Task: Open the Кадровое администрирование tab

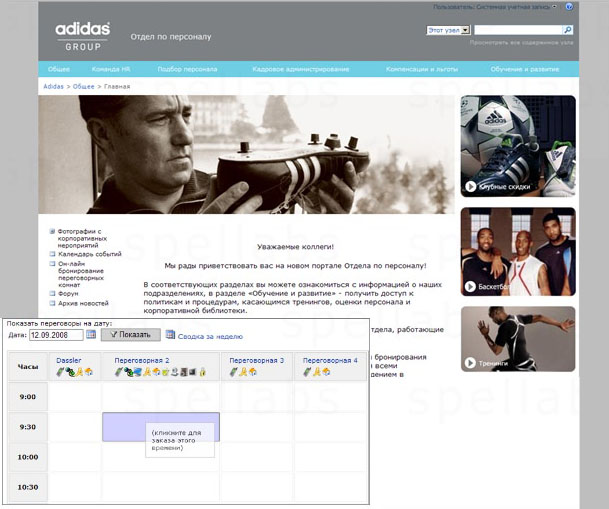Action: click(301, 69)
